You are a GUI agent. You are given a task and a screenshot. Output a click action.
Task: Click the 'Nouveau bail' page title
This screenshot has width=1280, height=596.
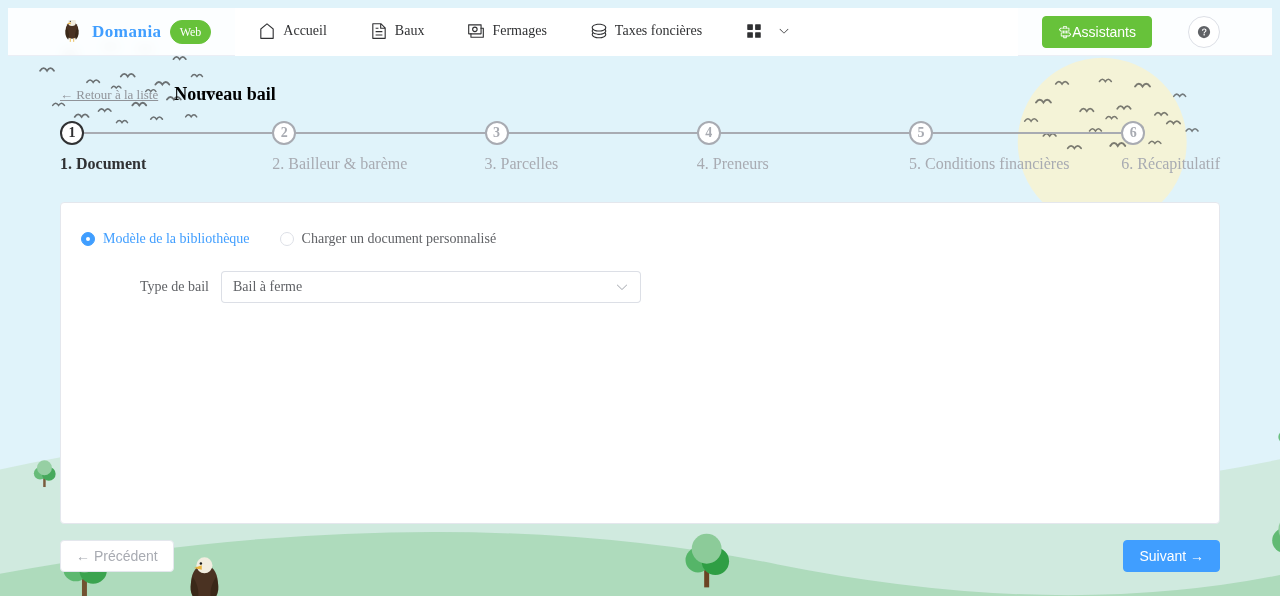coord(225,94)
